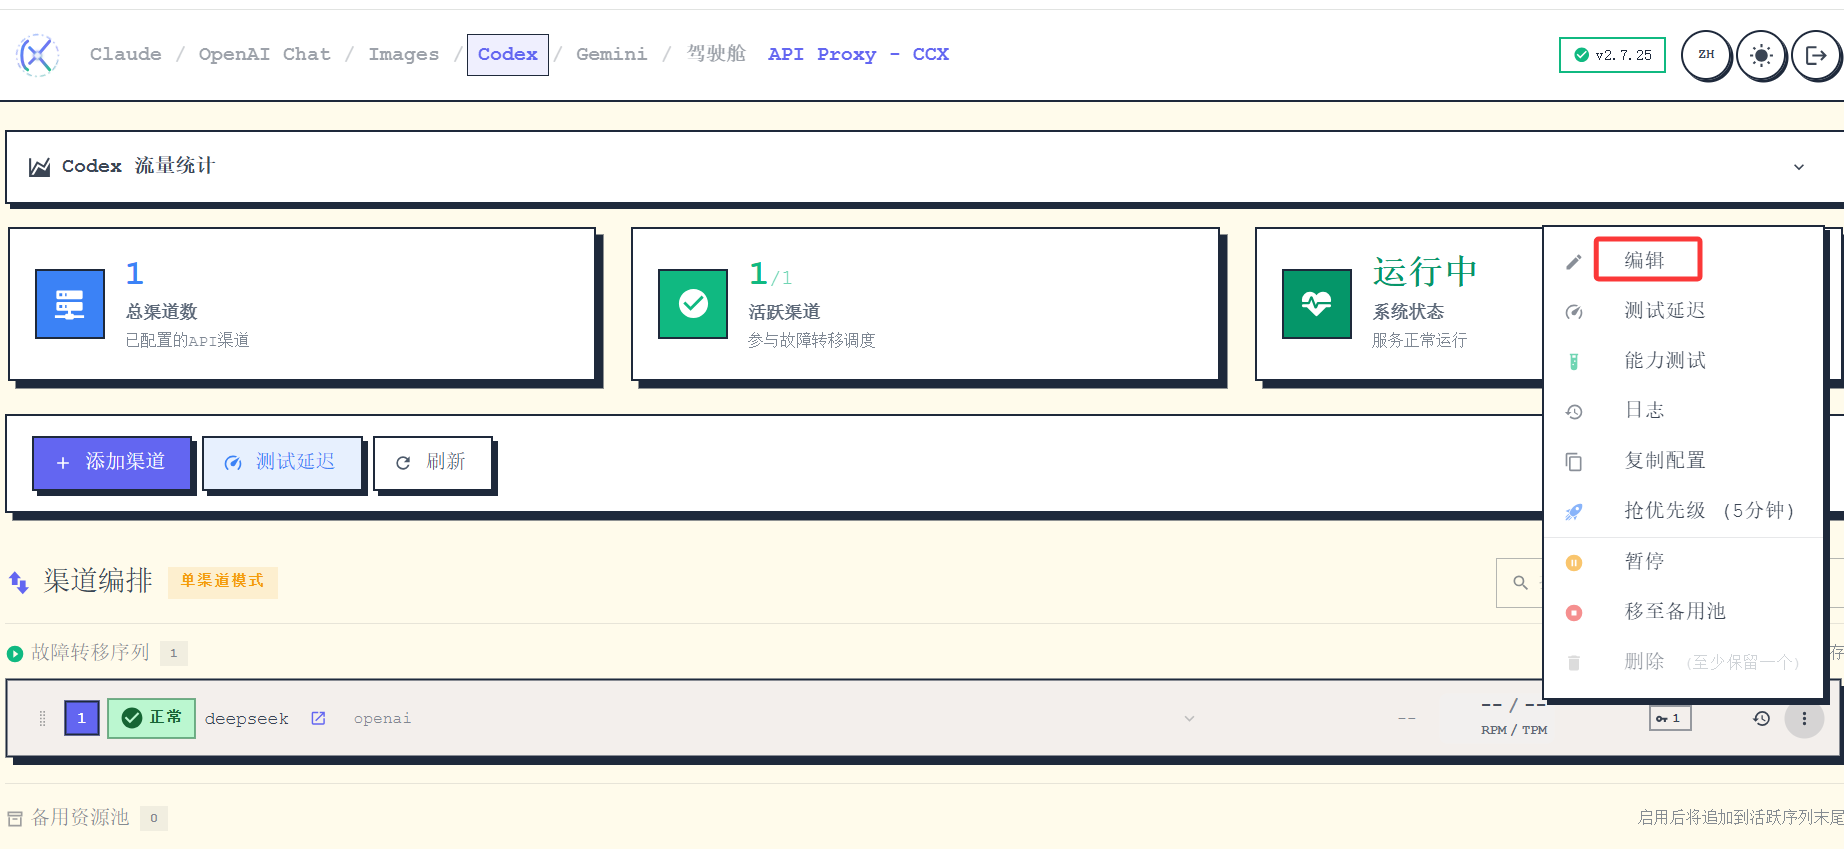Image resolution: width=1844 pixels, height=849 pixels.
Task: Choose 暂停 from the context menu
Action: tap(1685, 562)
